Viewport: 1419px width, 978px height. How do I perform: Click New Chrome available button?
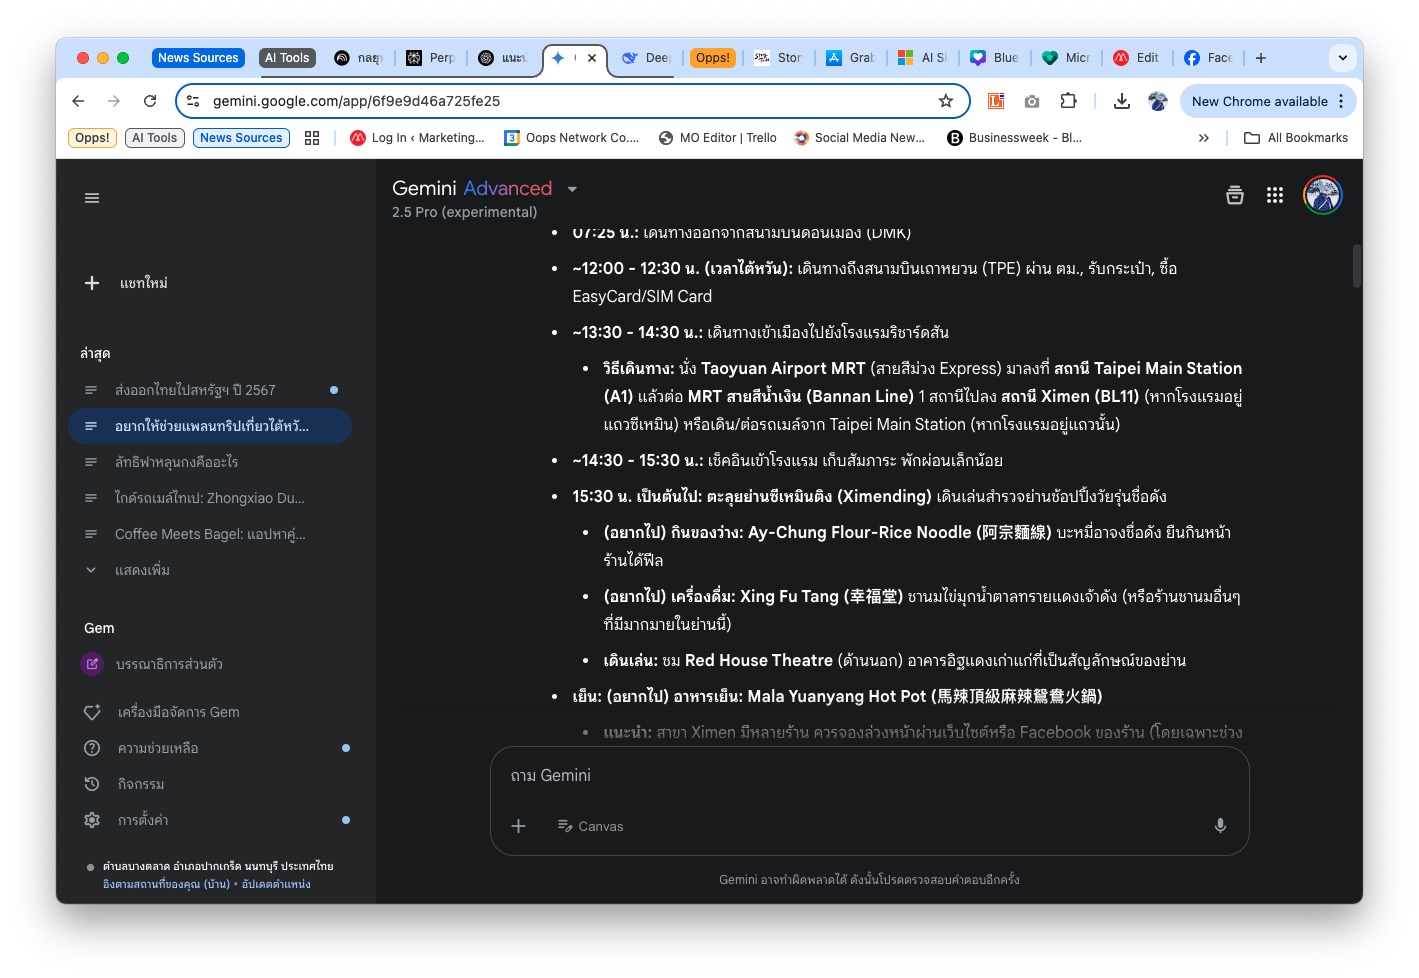pos(1259,101)
